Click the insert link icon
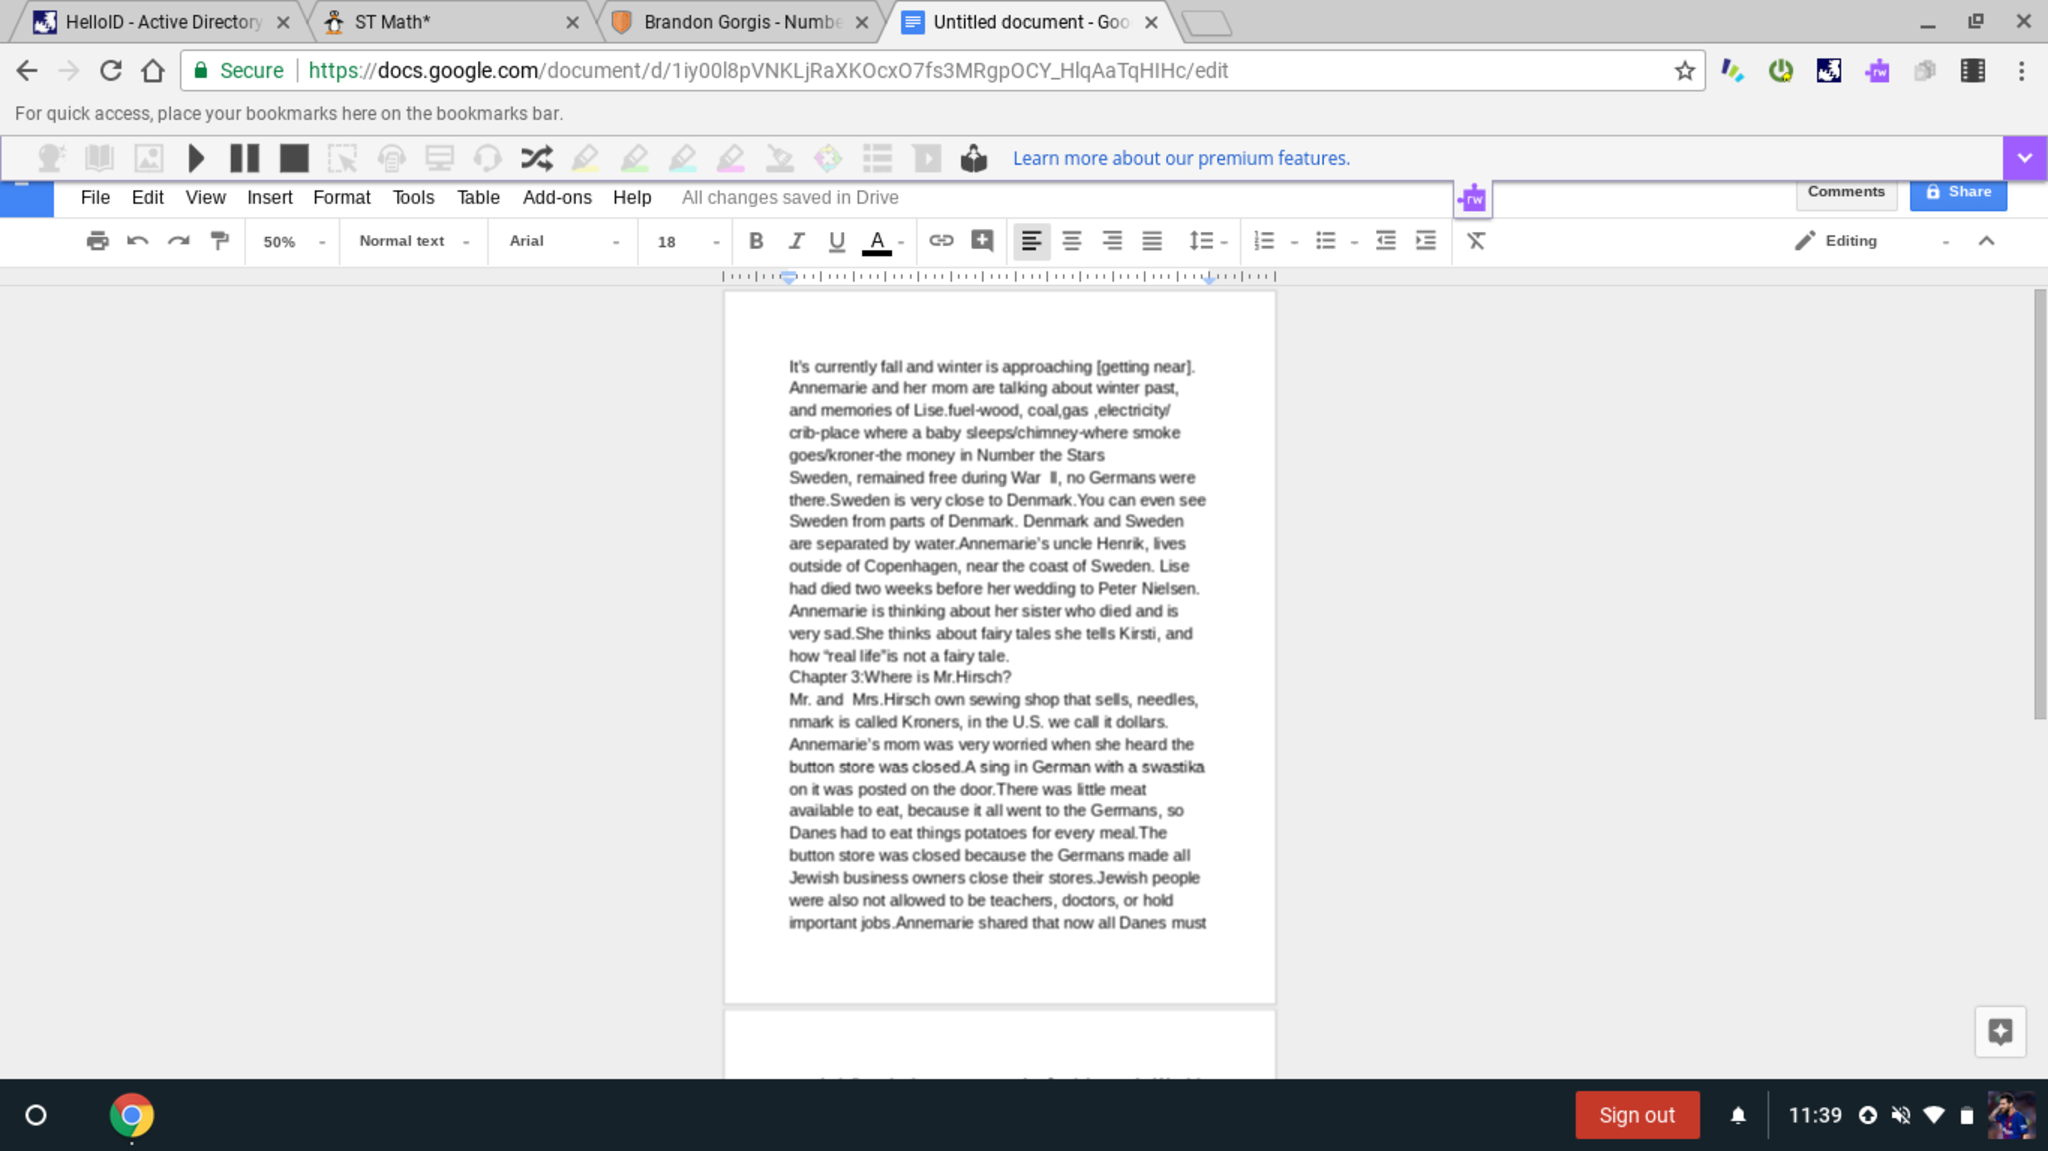This screenshot has width=2048, height=1151. (941, 241)
